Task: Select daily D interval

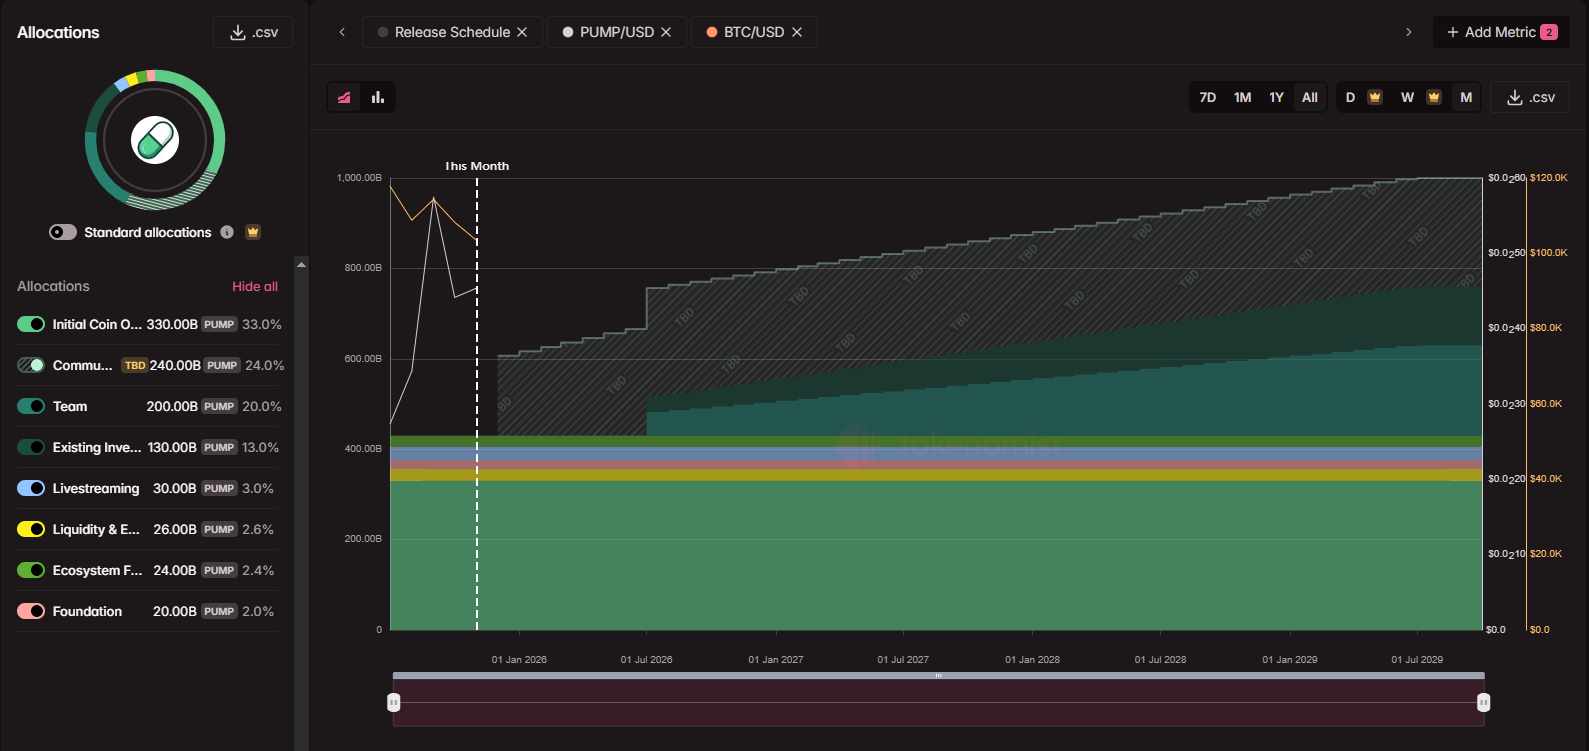Action: tap(1350, 97)
